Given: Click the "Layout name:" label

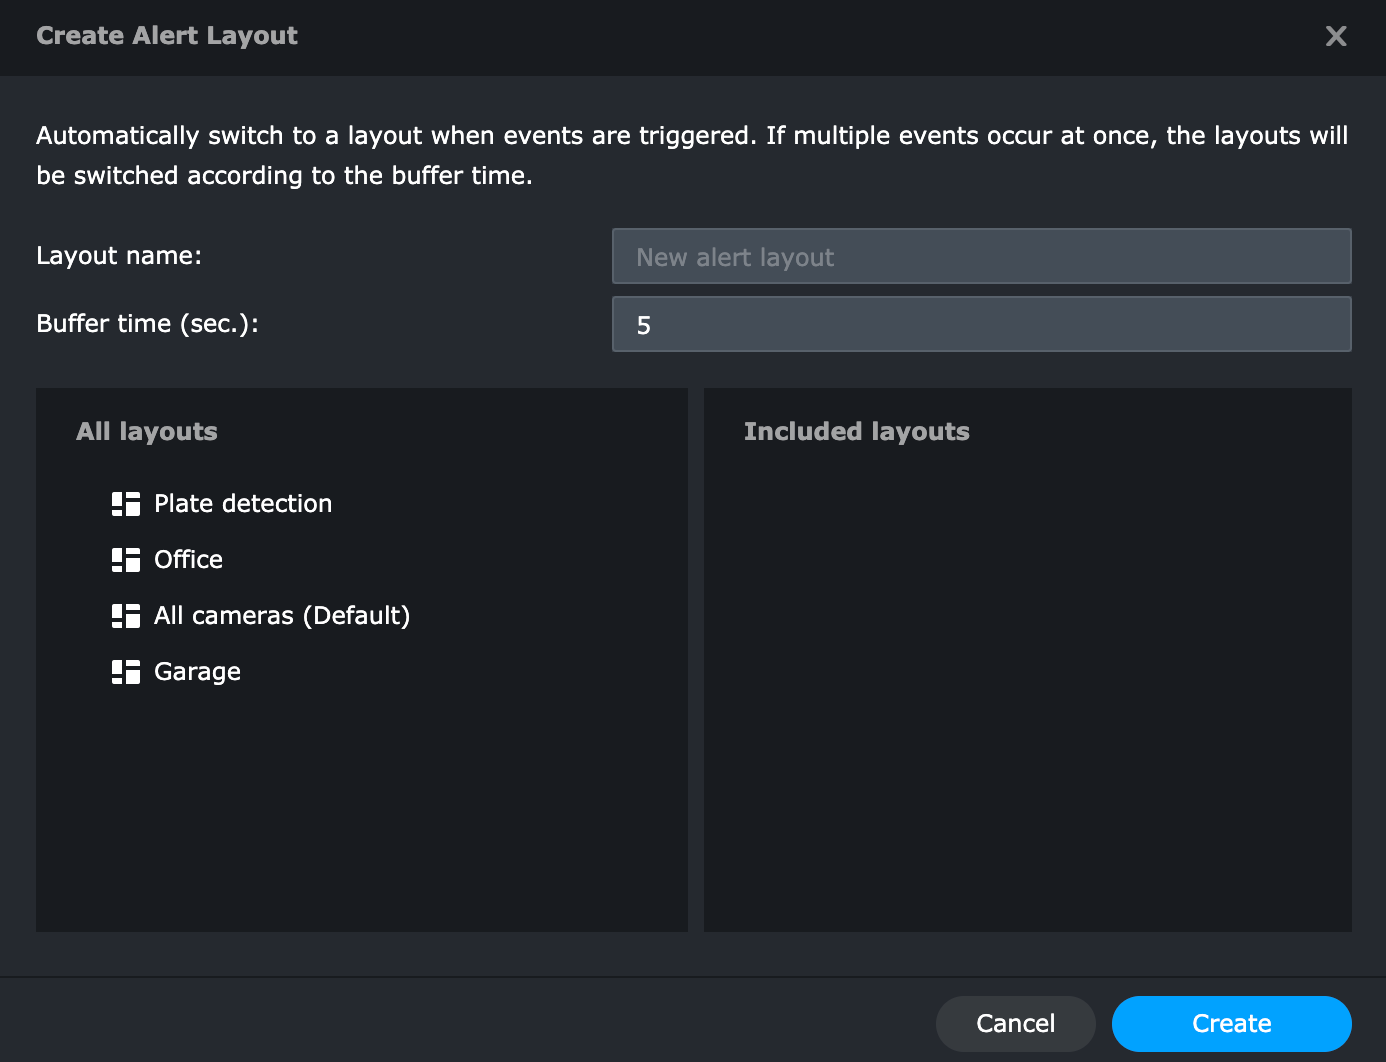Looking at the screenshot, I should pos(119,256).
